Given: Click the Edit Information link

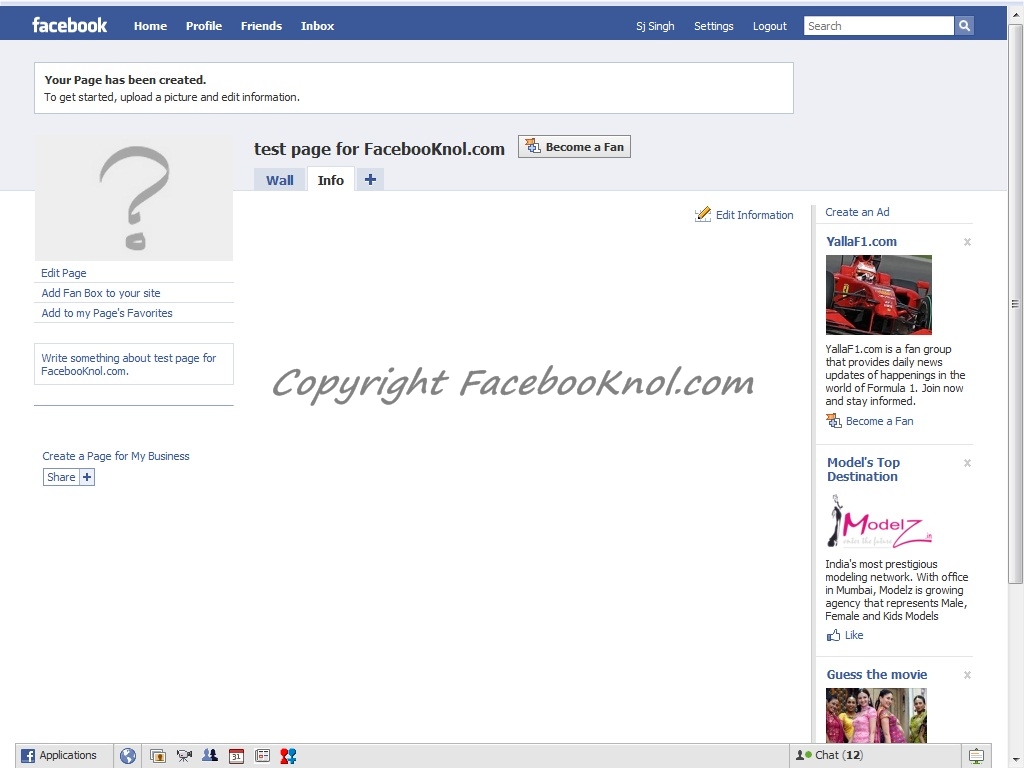Looking at the screenshot, I should [x=754, y=215].
